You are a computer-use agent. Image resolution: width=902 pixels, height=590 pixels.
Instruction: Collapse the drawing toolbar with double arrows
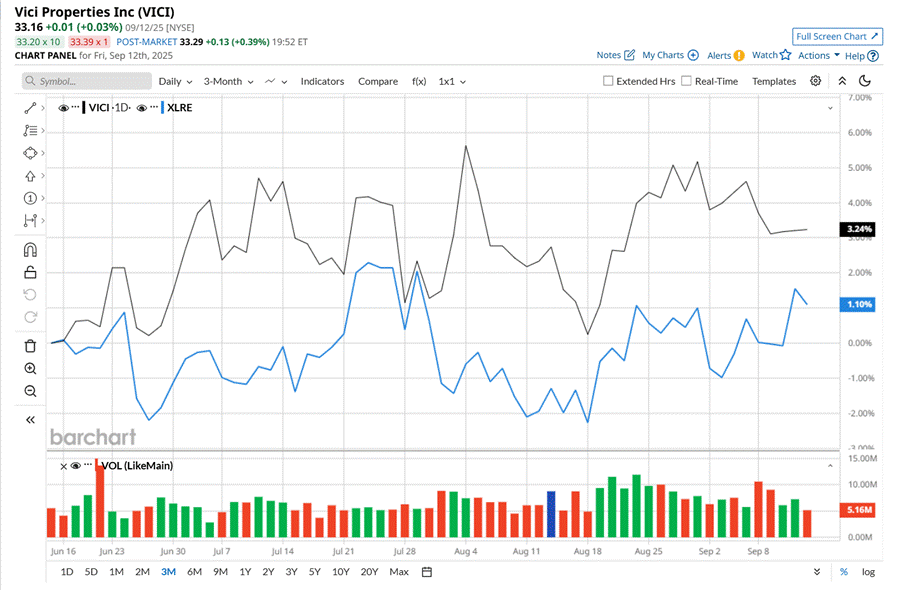click(x=30, y=420)
